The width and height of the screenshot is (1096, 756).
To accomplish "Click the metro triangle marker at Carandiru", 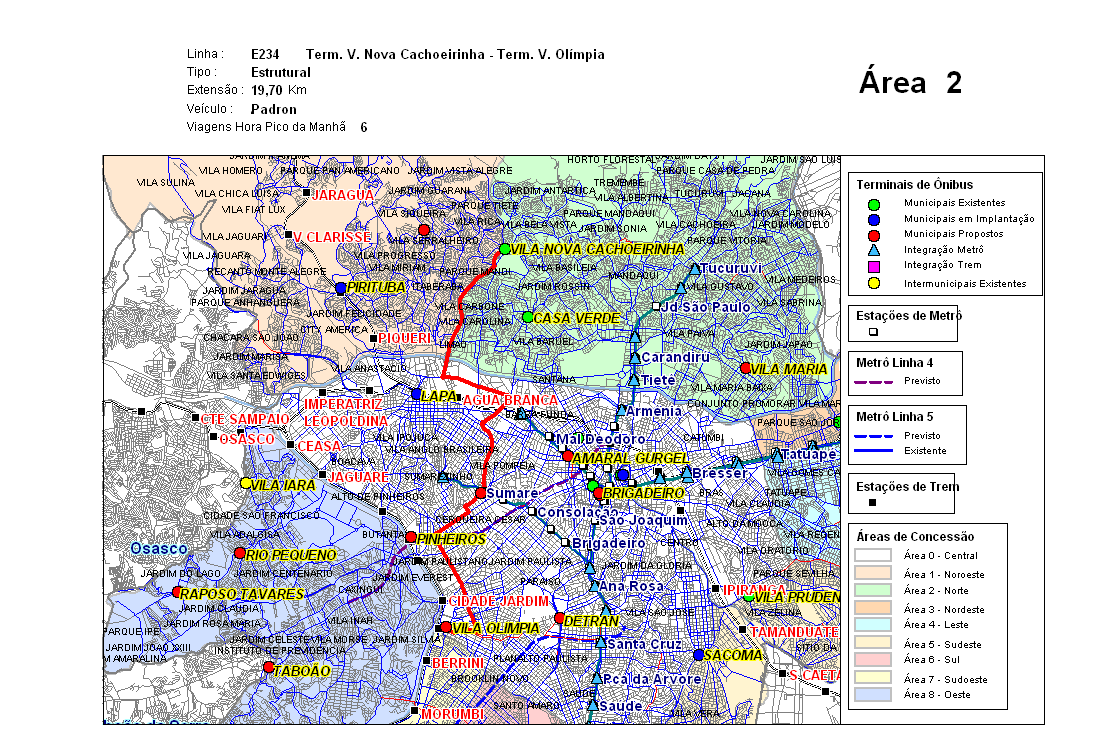I will pyautogui.click(x=635, y=358).
